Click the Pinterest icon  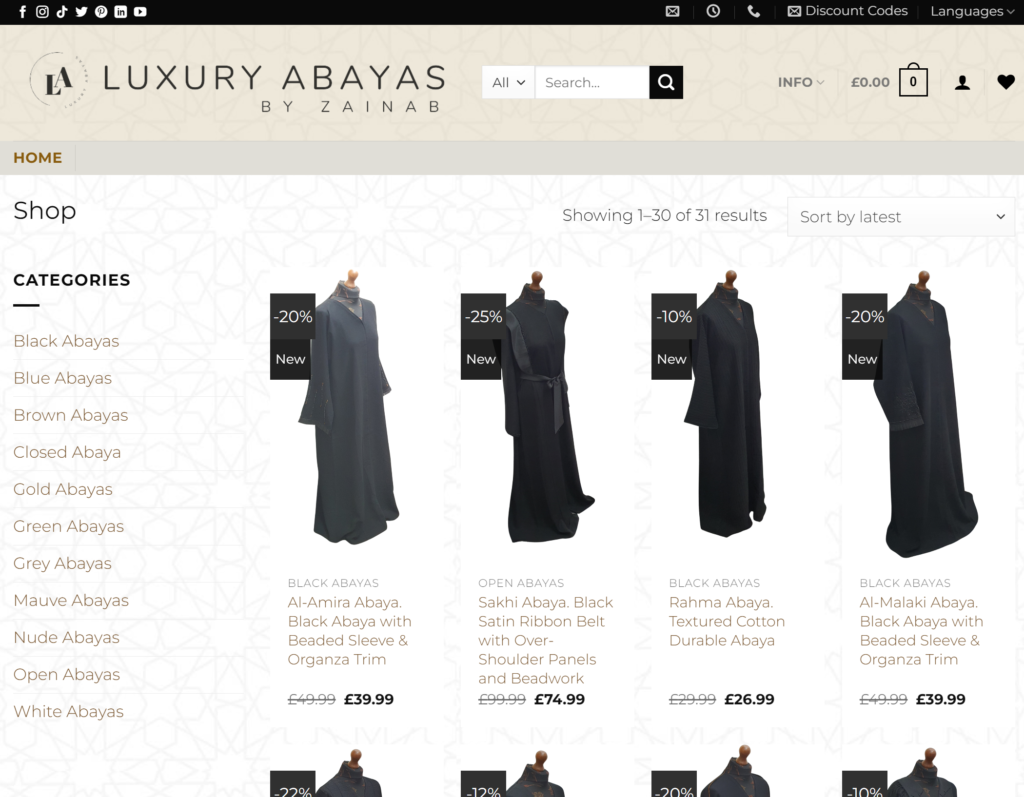[x=101, y=12]
